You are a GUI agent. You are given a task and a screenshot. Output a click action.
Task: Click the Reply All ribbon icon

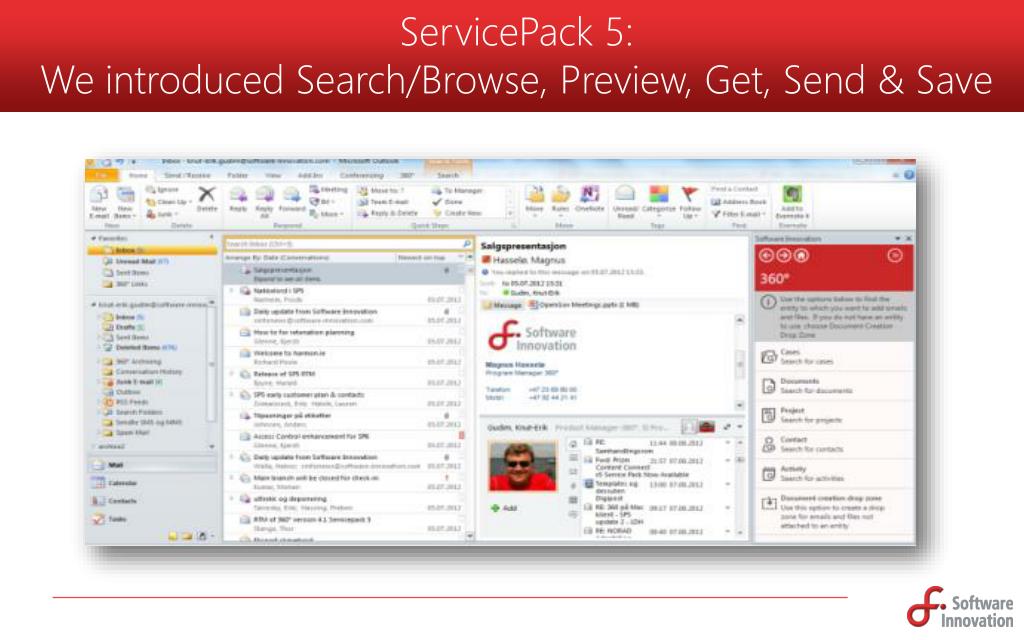pos(264,195)
